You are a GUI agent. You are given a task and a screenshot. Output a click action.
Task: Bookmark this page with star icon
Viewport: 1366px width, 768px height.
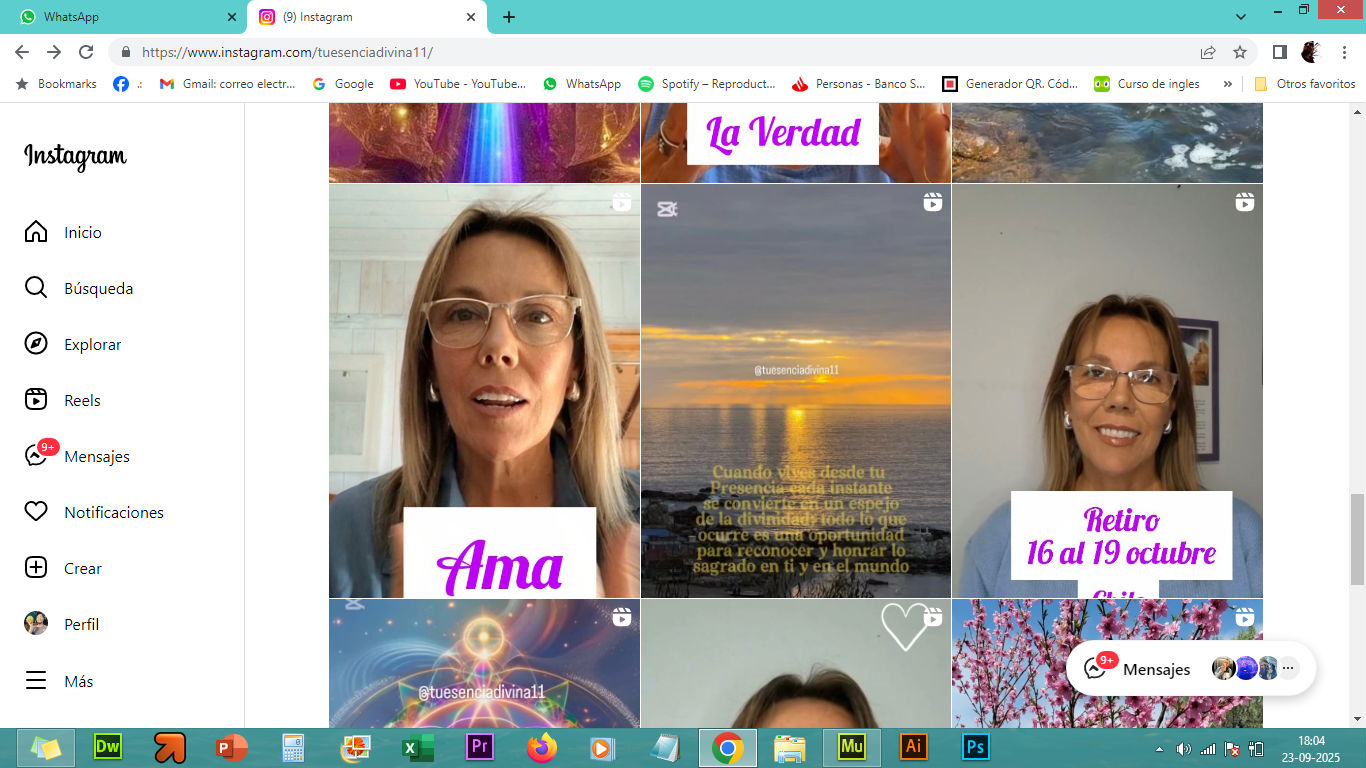[x=1240, y=52]
